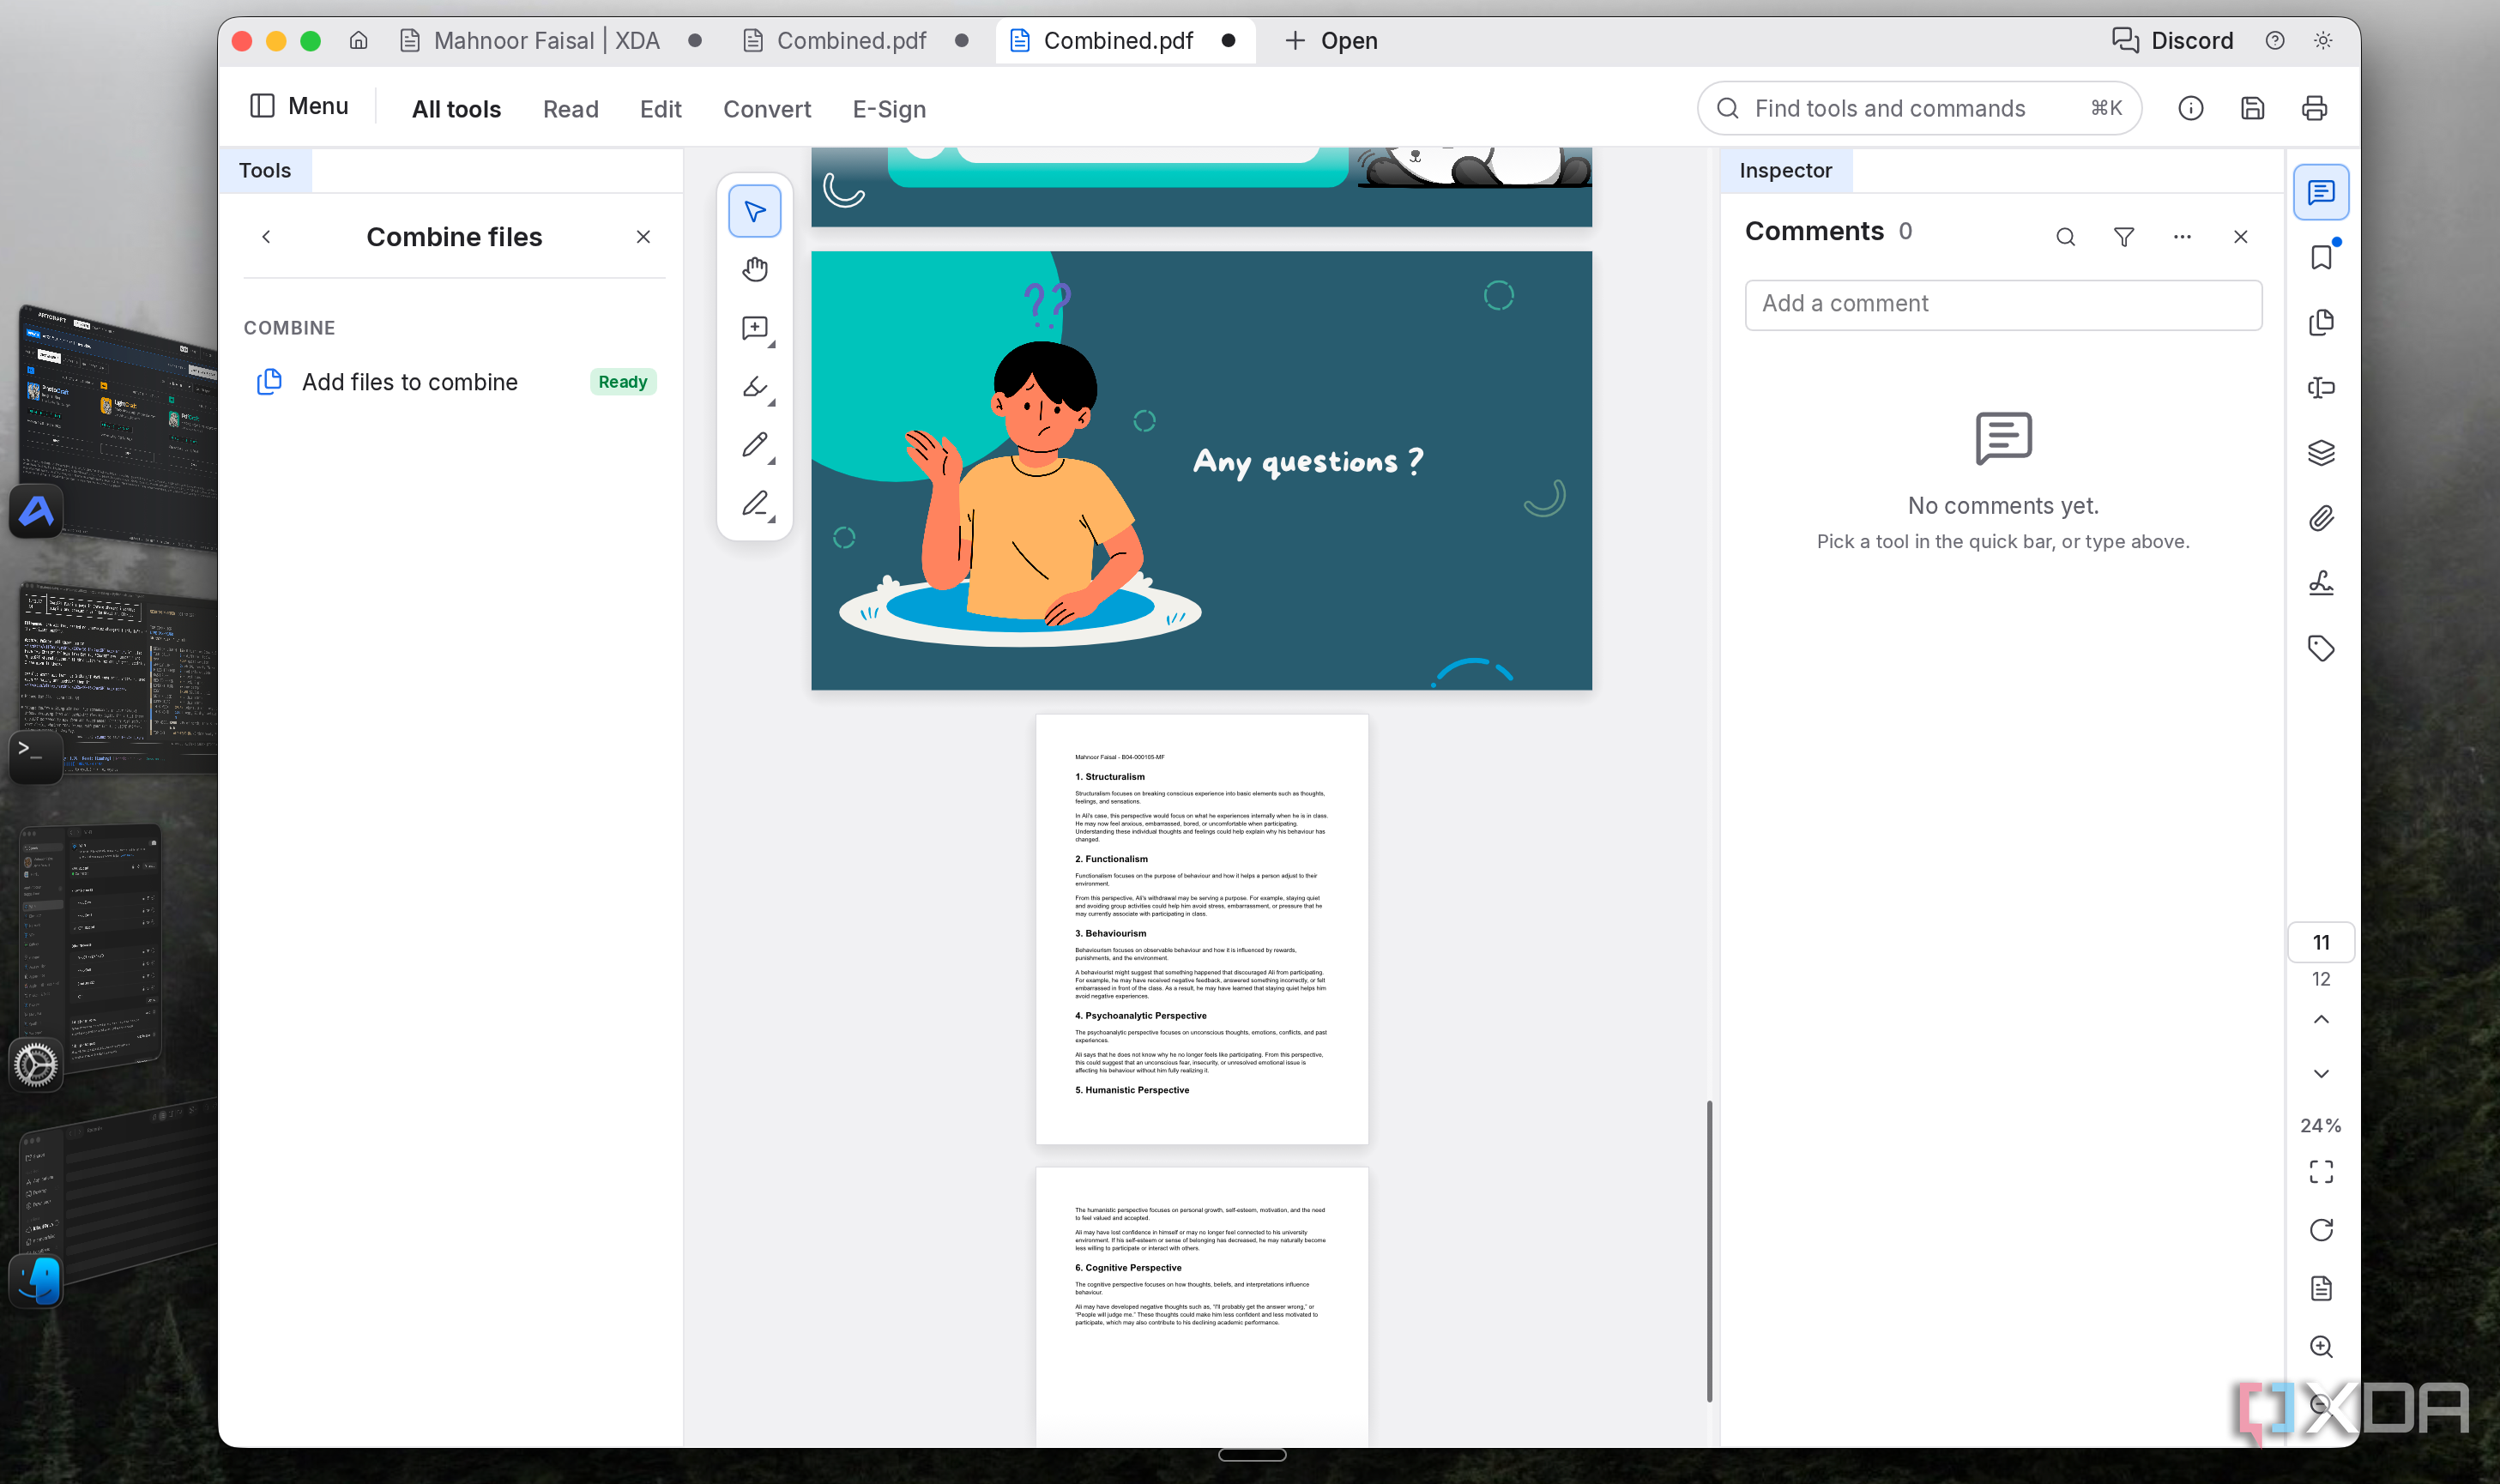Switch to E-Sign tab
The image size is (2500, 1484).
889,109
